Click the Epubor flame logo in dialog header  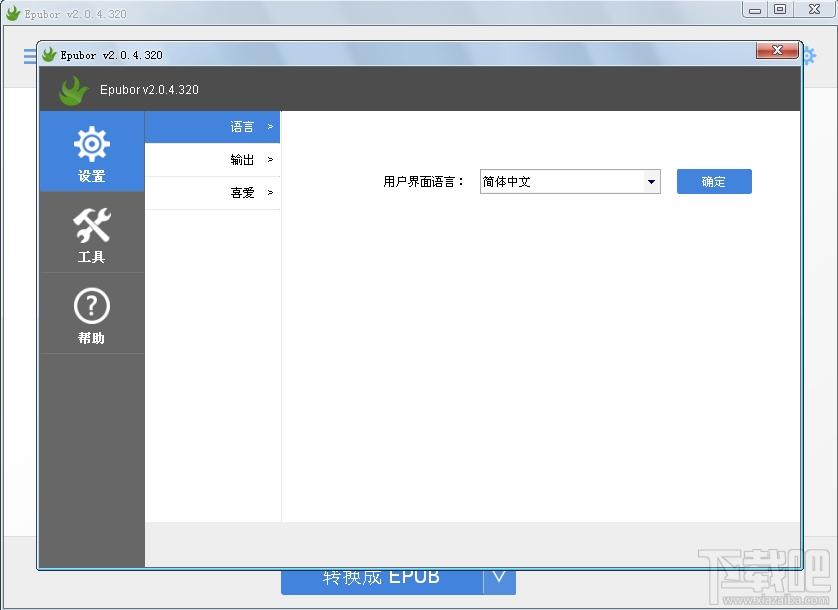tap(73, 90)
